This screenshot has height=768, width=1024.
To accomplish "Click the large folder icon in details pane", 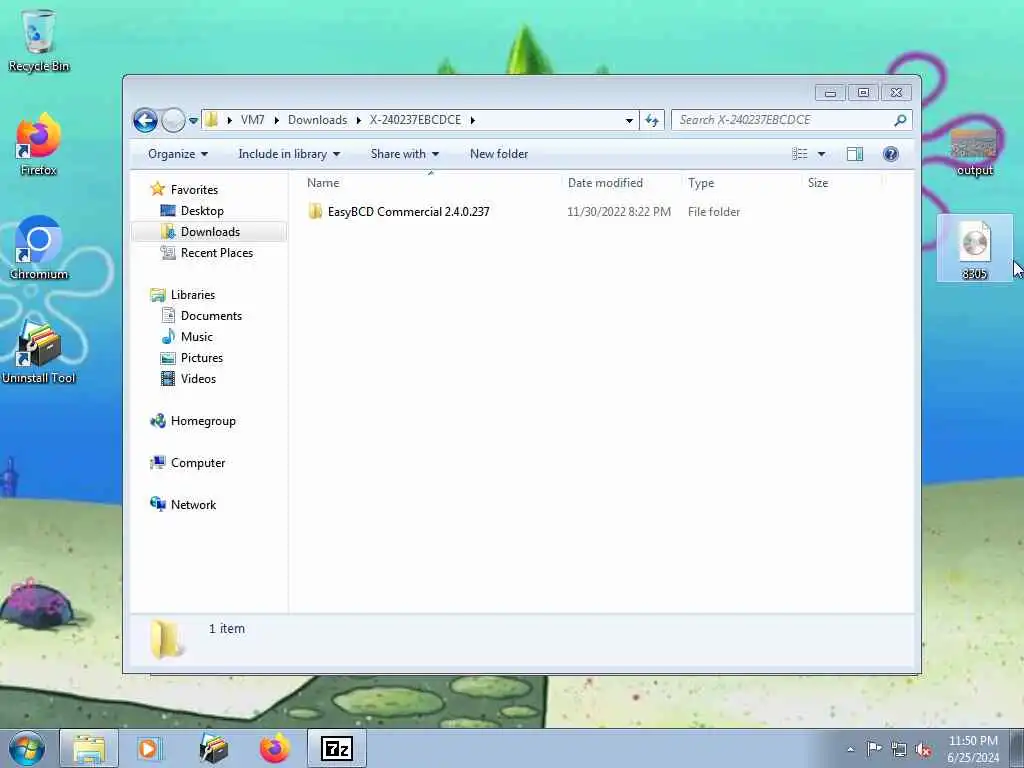I will click(x=167, y=639).
